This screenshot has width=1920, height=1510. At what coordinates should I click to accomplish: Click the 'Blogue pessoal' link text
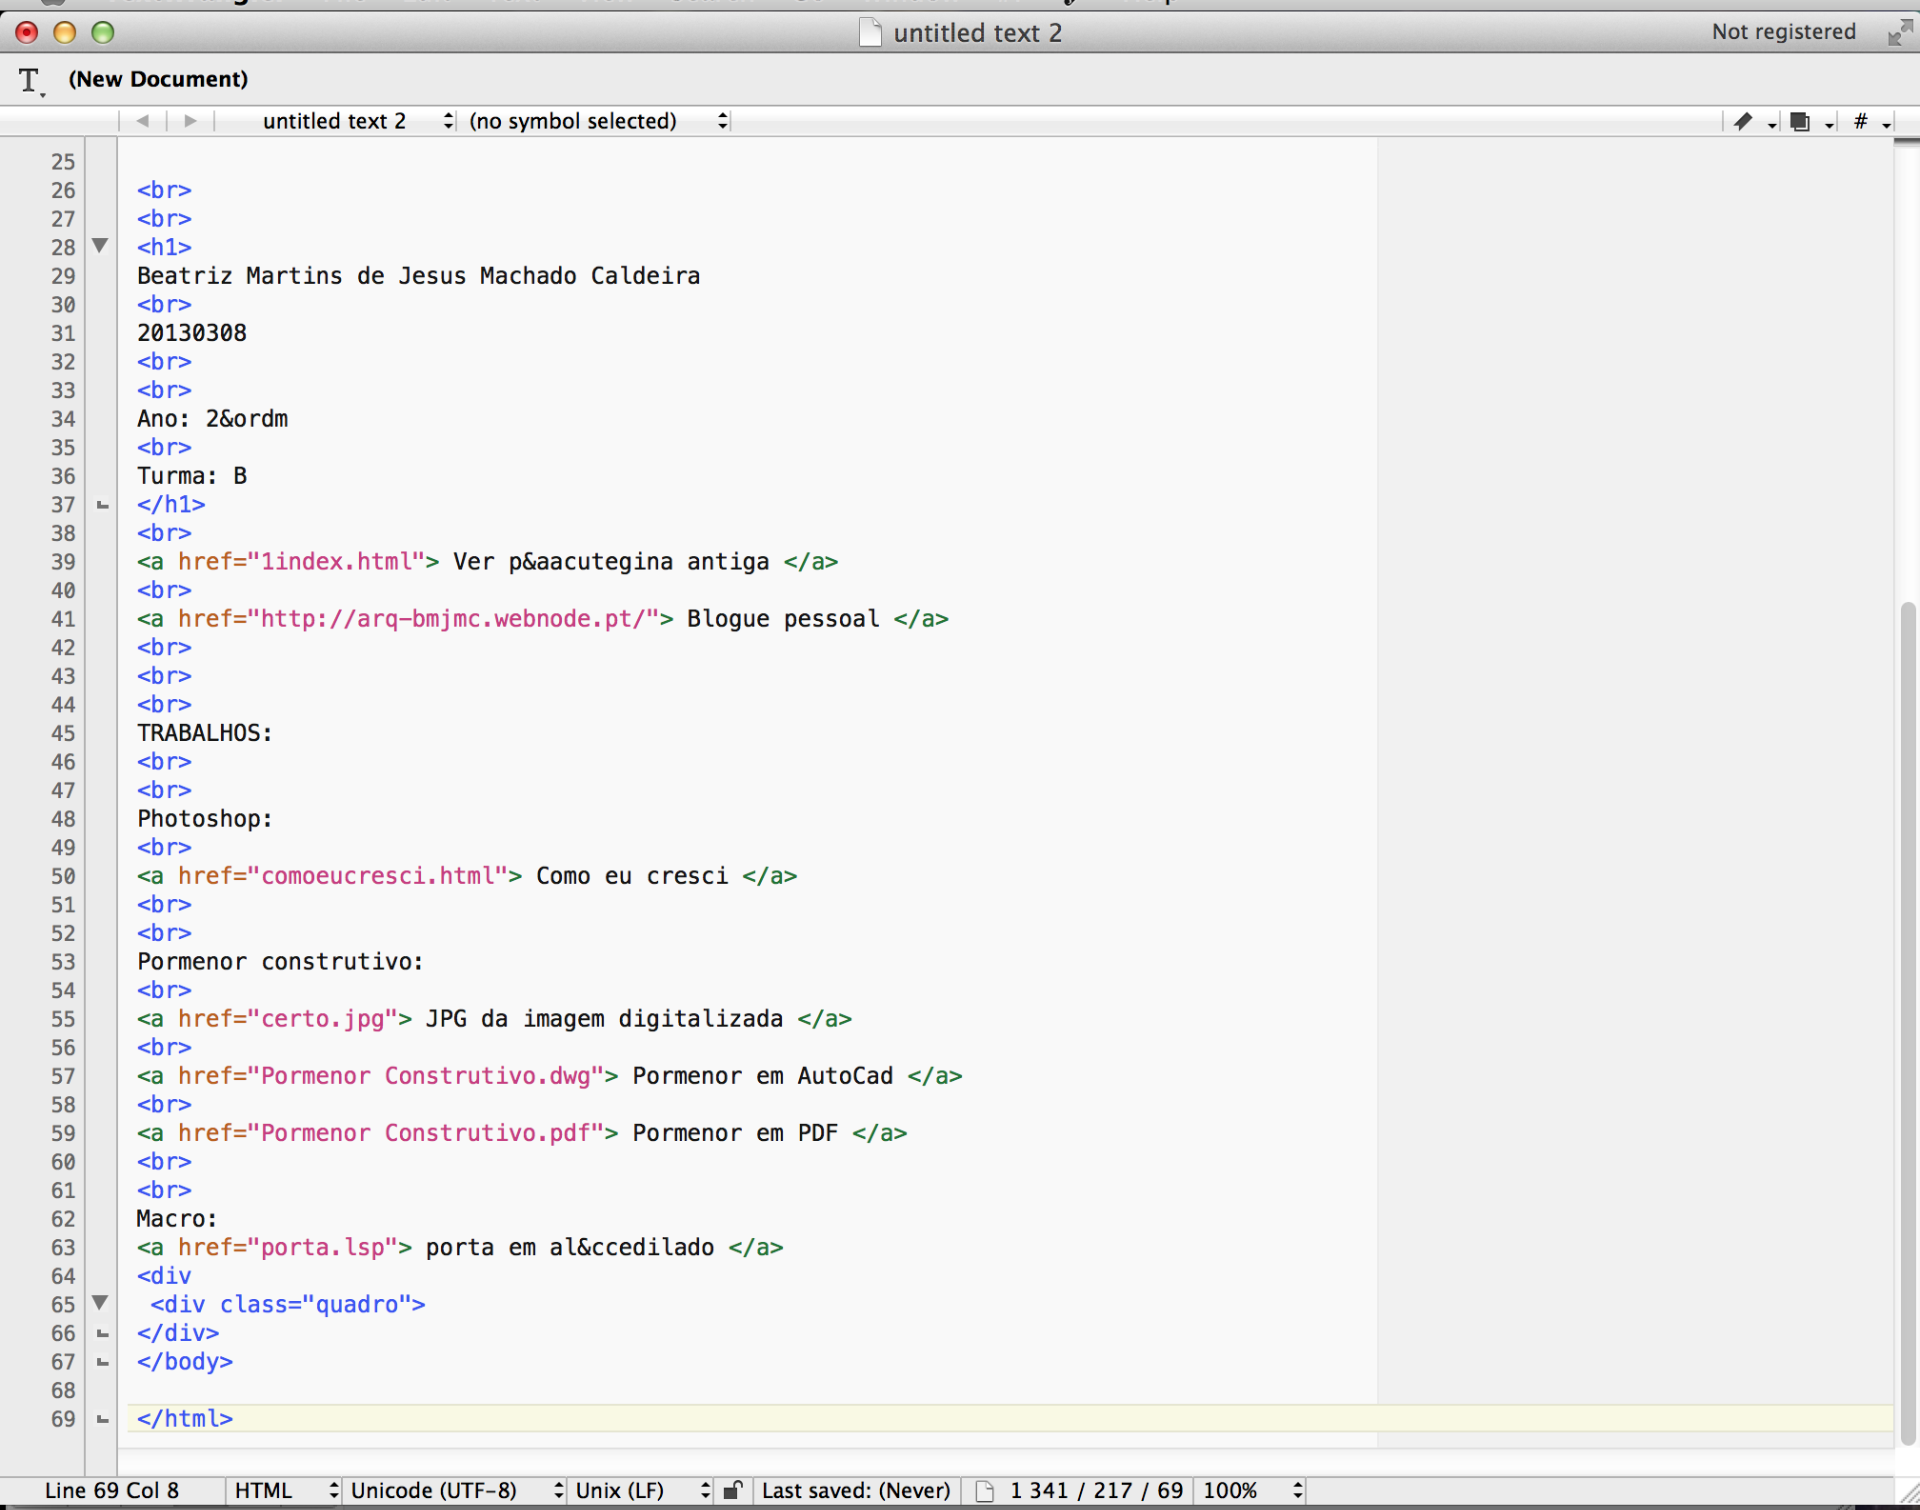[x=783, y=619]
